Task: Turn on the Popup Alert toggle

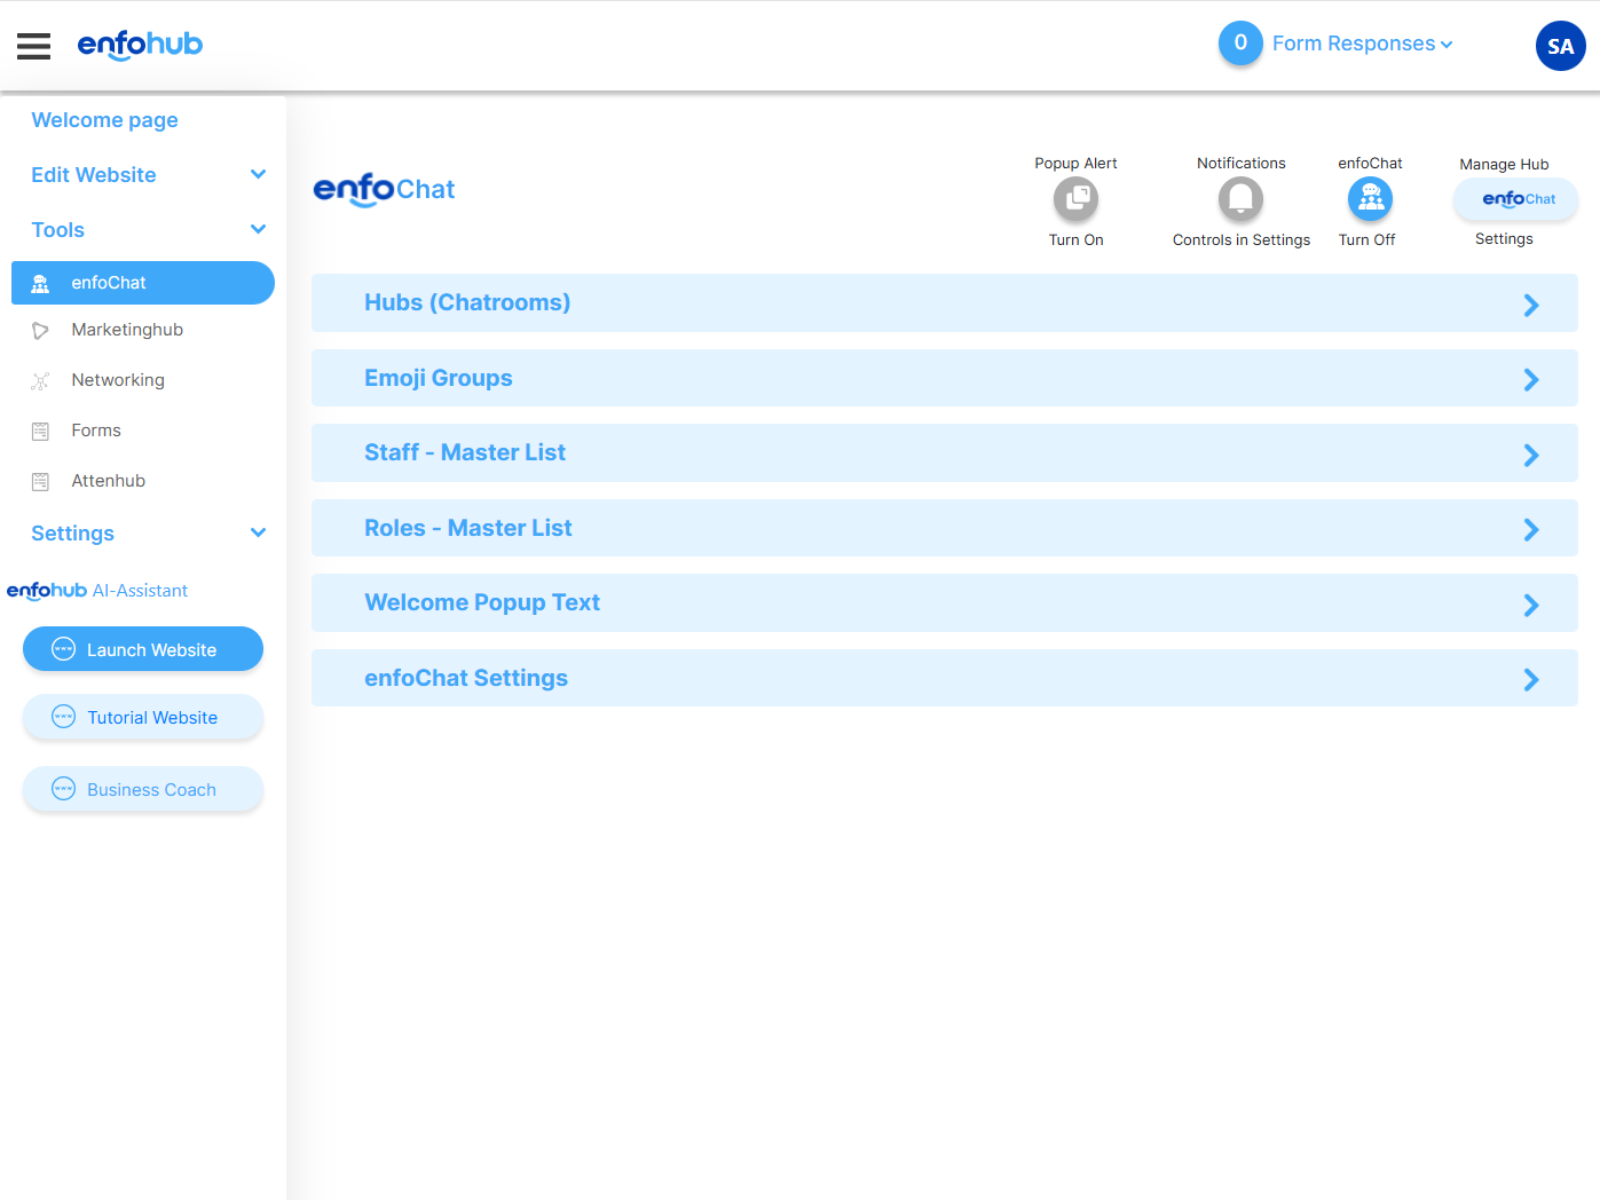Action: click(1075, 199)
